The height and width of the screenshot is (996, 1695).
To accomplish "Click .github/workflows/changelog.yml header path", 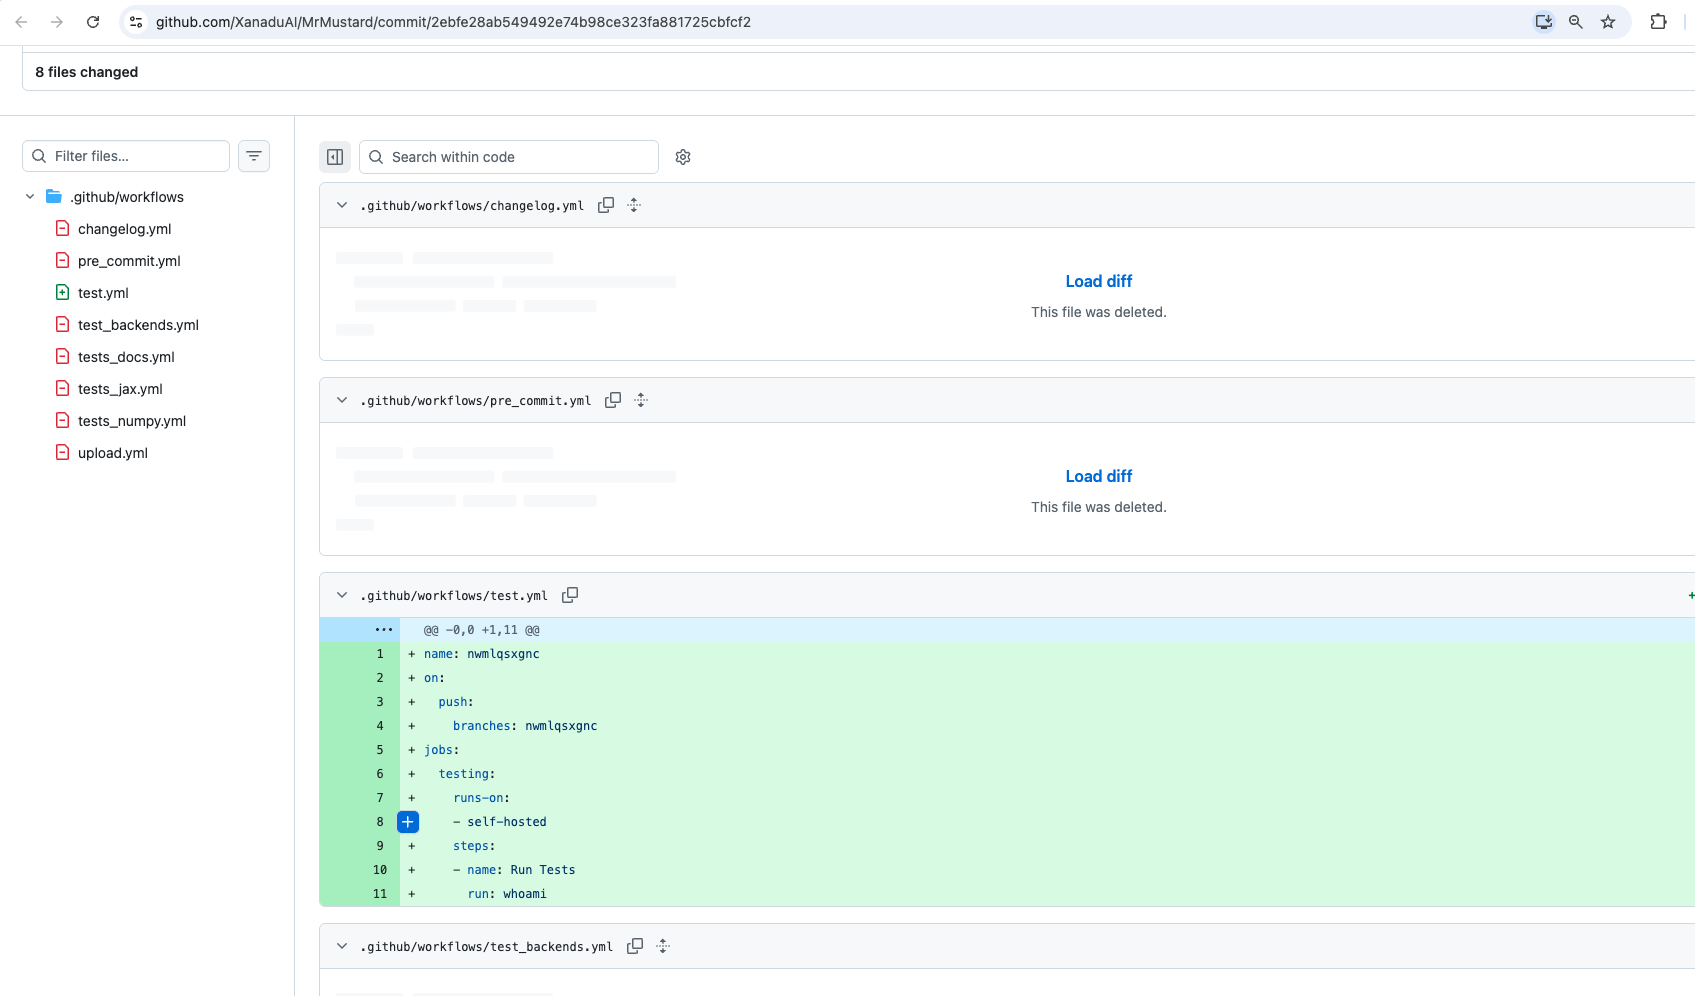I will [x=472, y=206].
